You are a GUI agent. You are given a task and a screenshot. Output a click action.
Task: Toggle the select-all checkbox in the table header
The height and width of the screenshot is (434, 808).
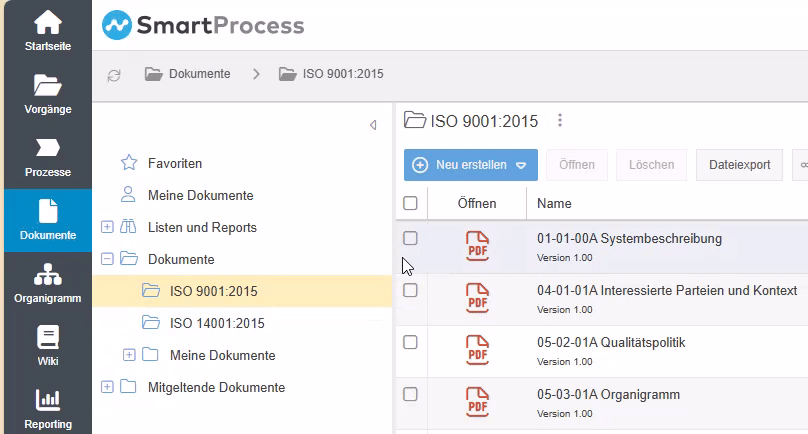coord(410,203)
